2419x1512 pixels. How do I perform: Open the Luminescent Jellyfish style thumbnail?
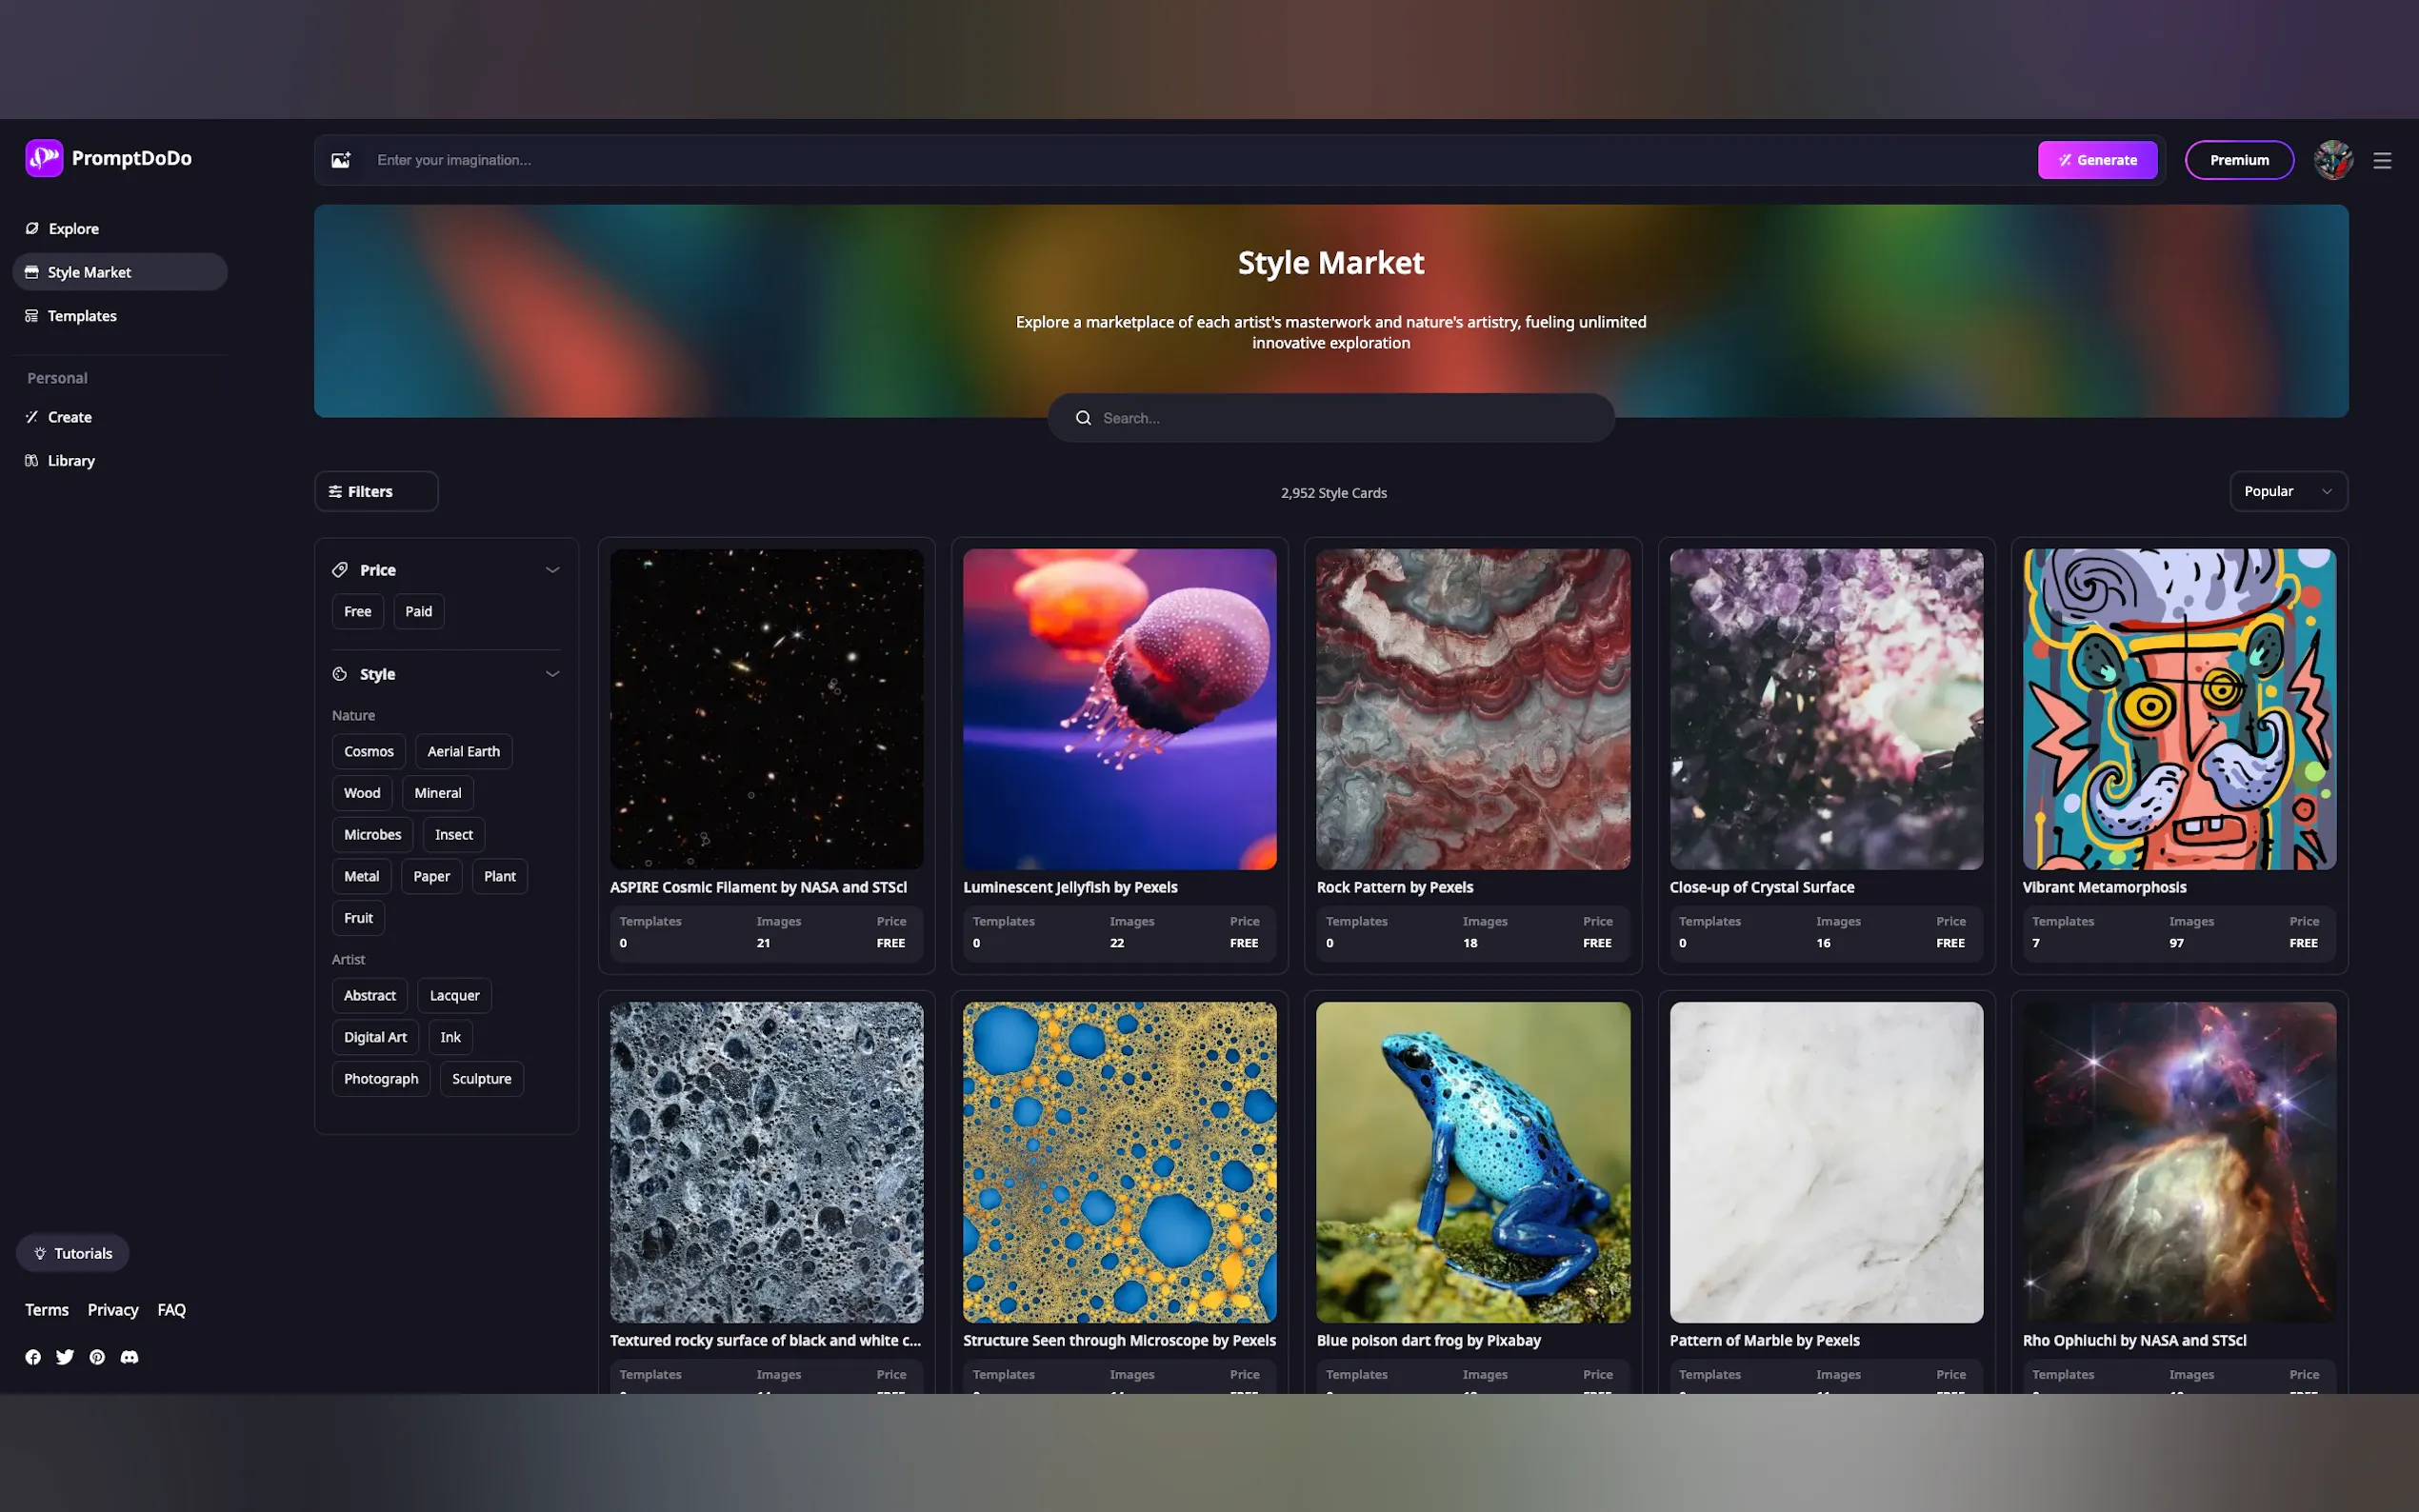pyautogui.click(x=1119, y=708)
